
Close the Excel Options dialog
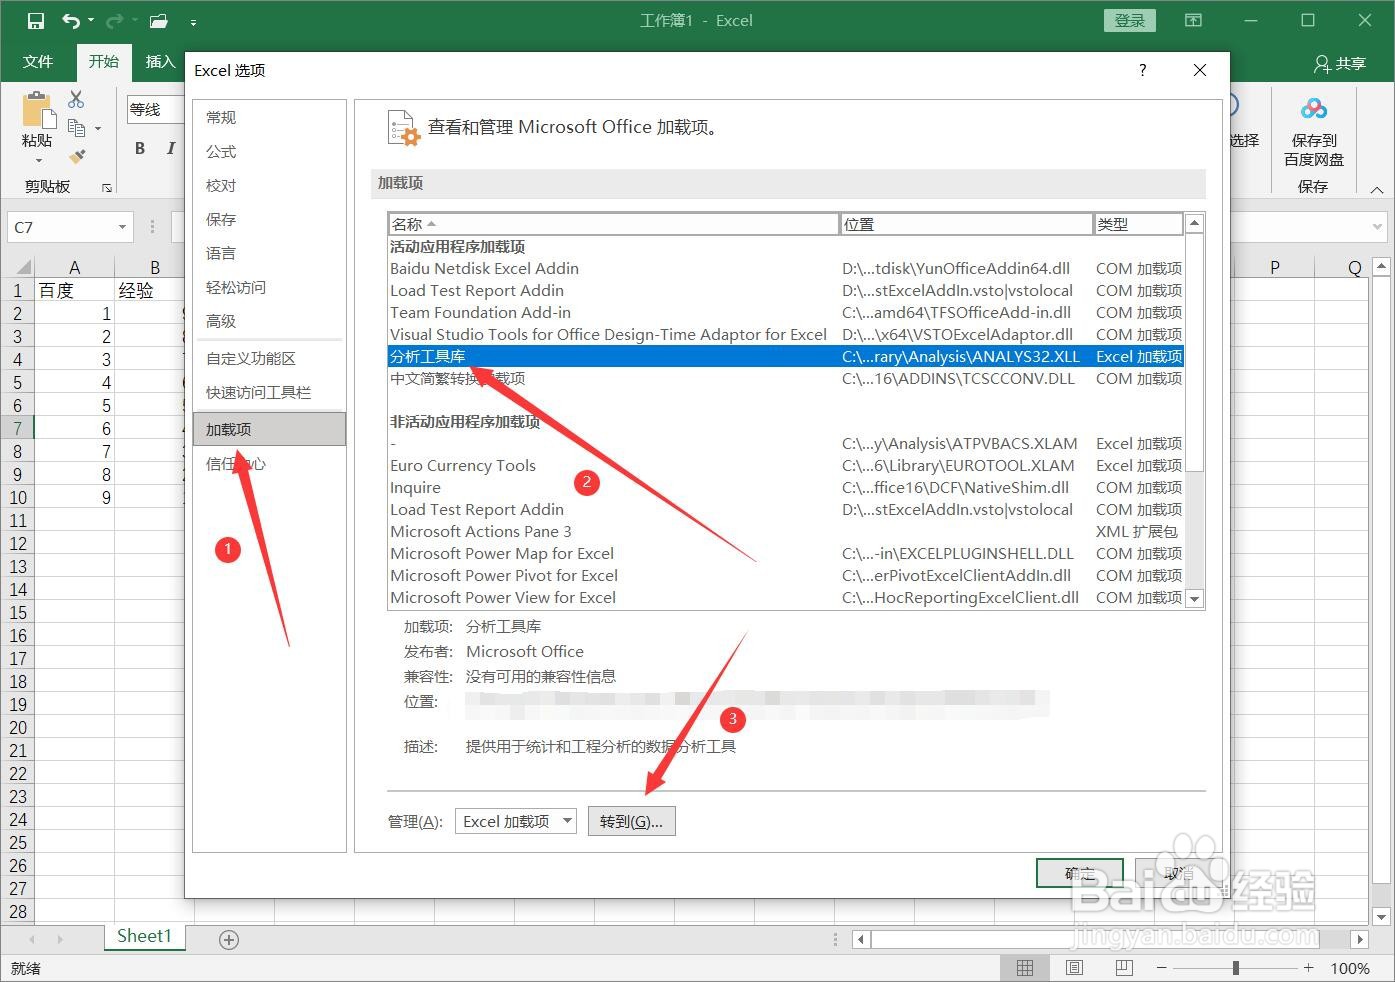coord(1200,70)
